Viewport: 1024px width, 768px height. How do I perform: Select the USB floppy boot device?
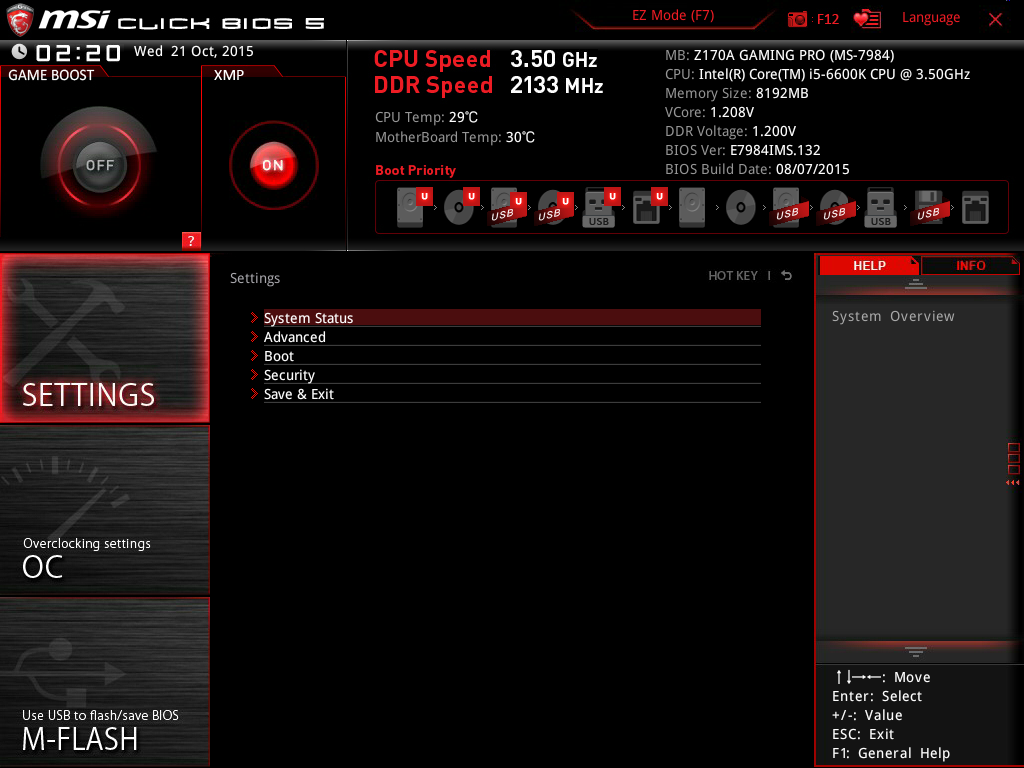tap(928, 207)
